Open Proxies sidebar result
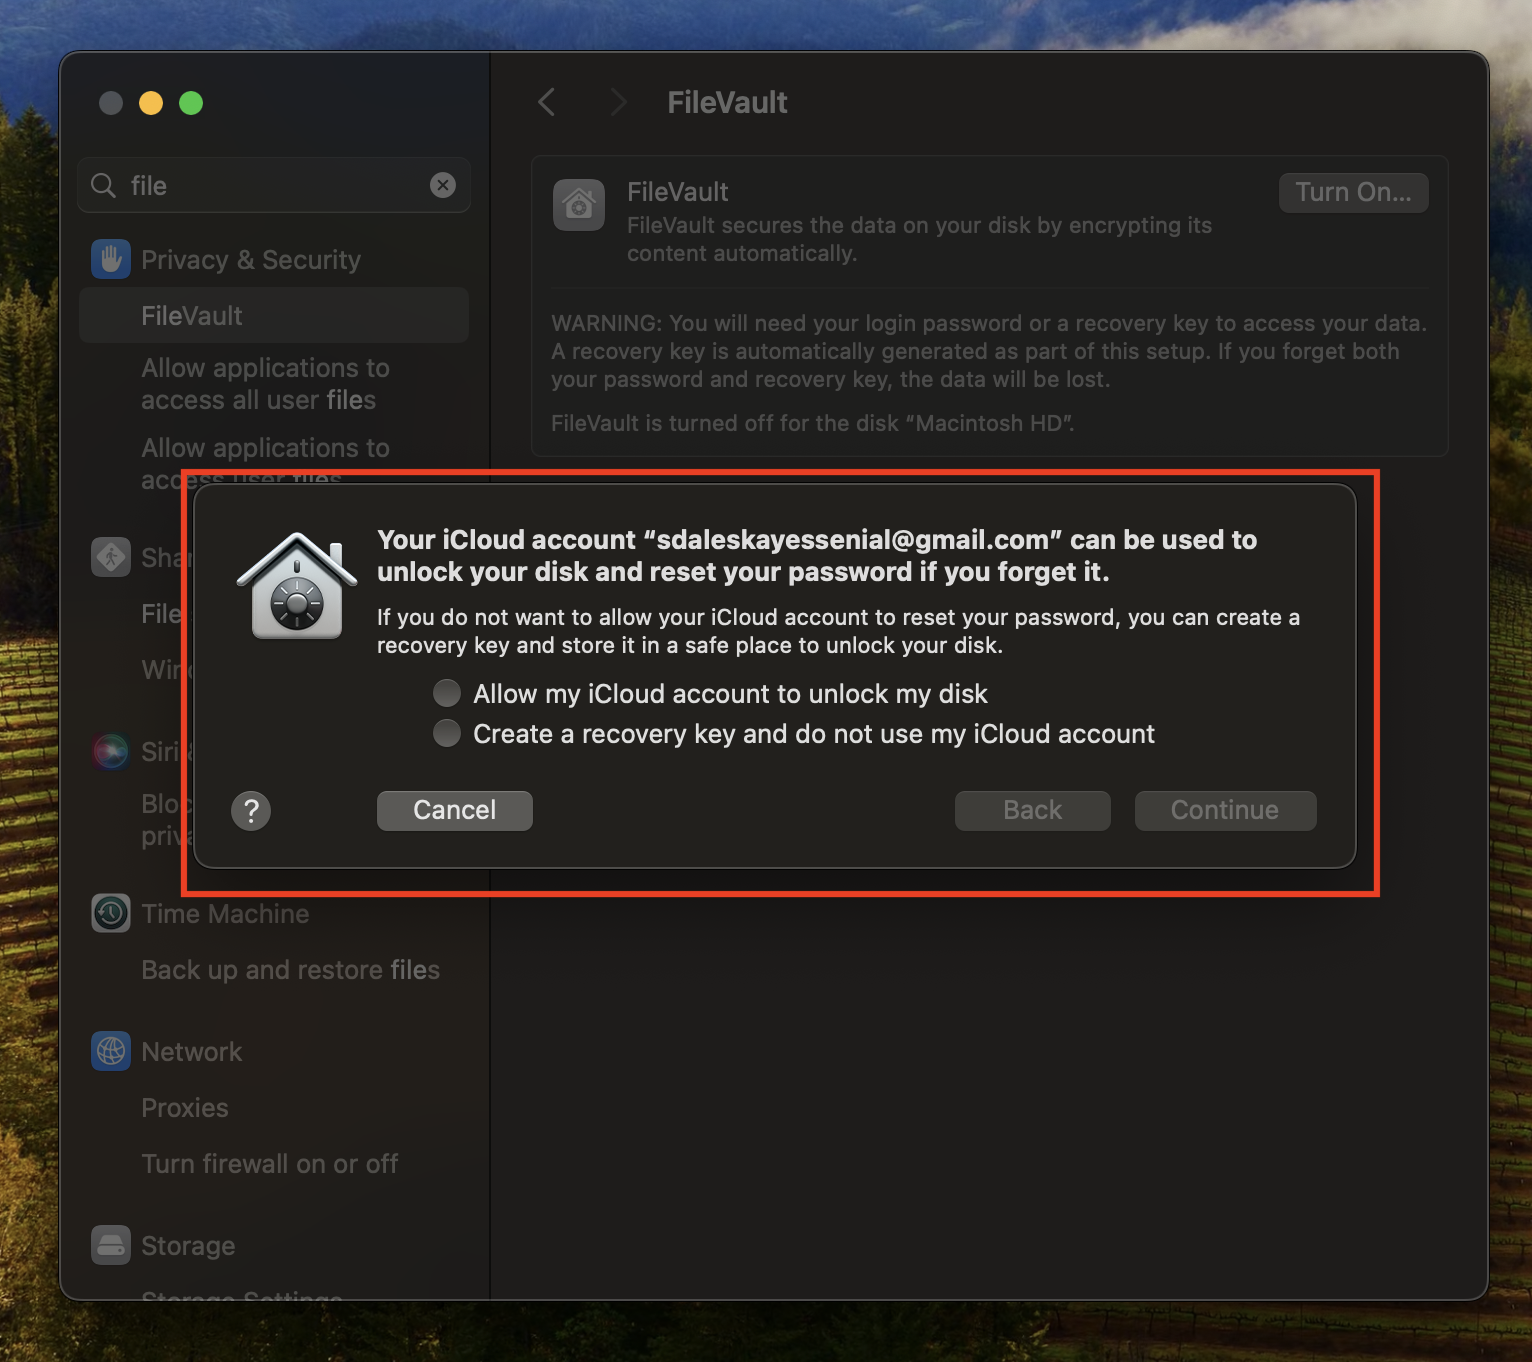 pos(185,1108)
